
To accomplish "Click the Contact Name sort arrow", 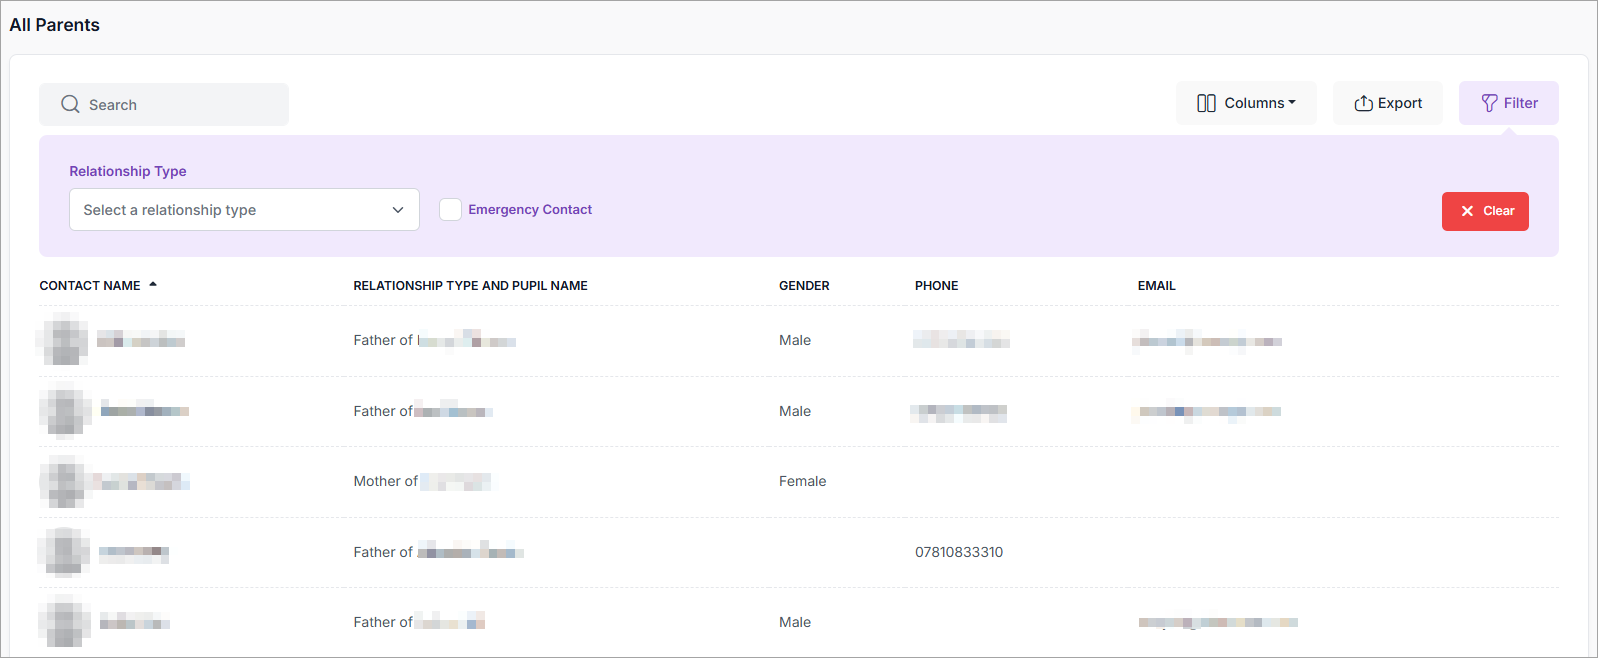I will pos(153,285).
